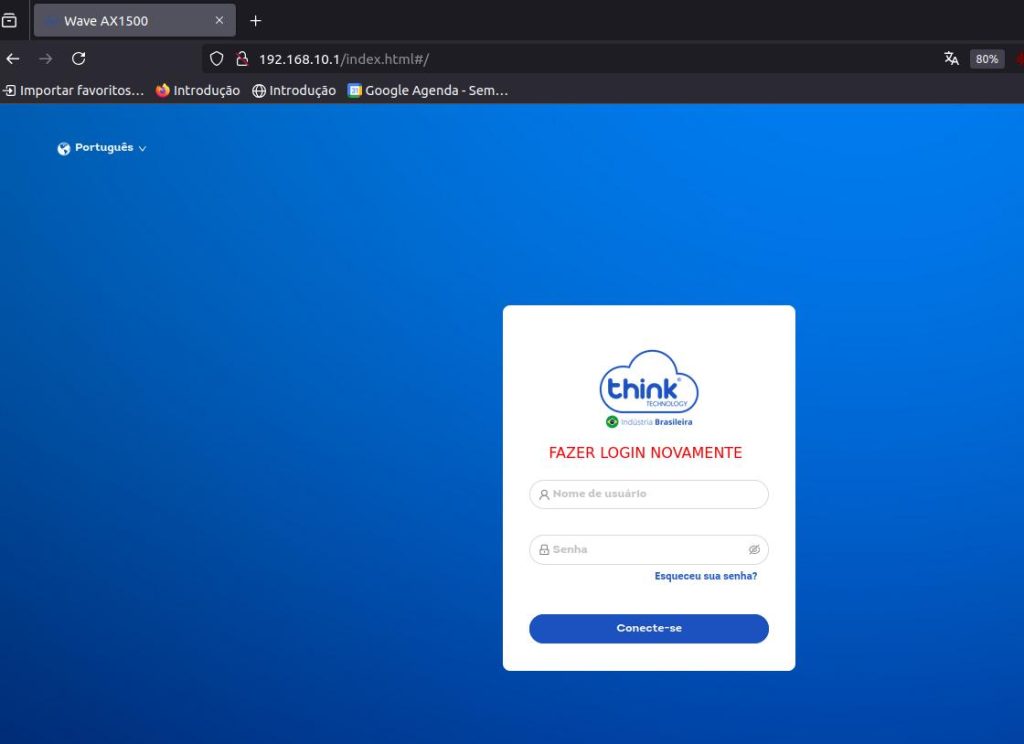
Task: Click the Nome de usuário field
Action: pyautogui.click(x=648, y=494)
